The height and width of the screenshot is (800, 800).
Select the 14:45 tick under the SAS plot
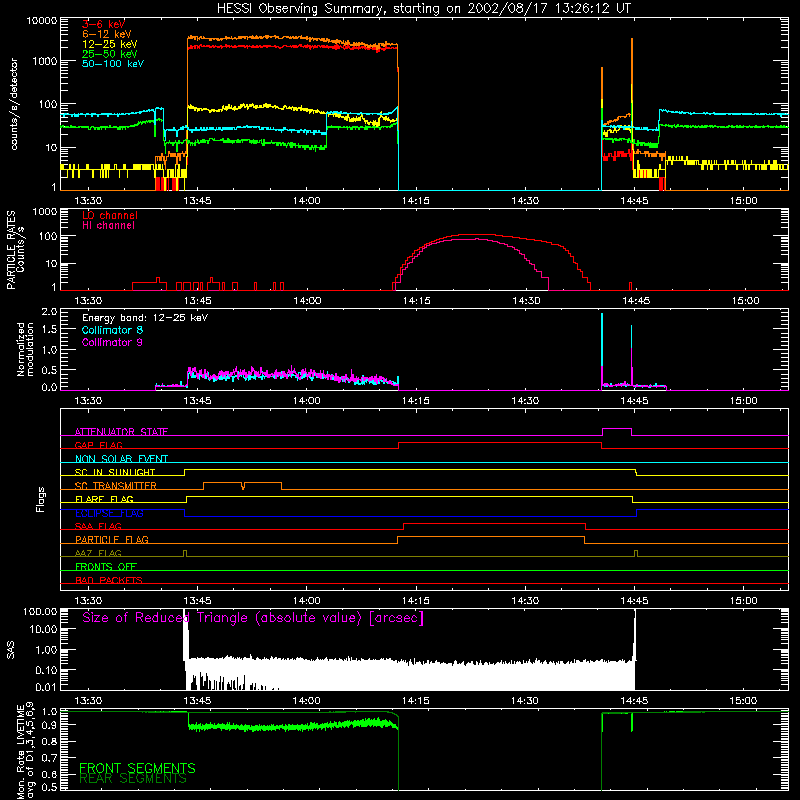[x=634, y=701]
